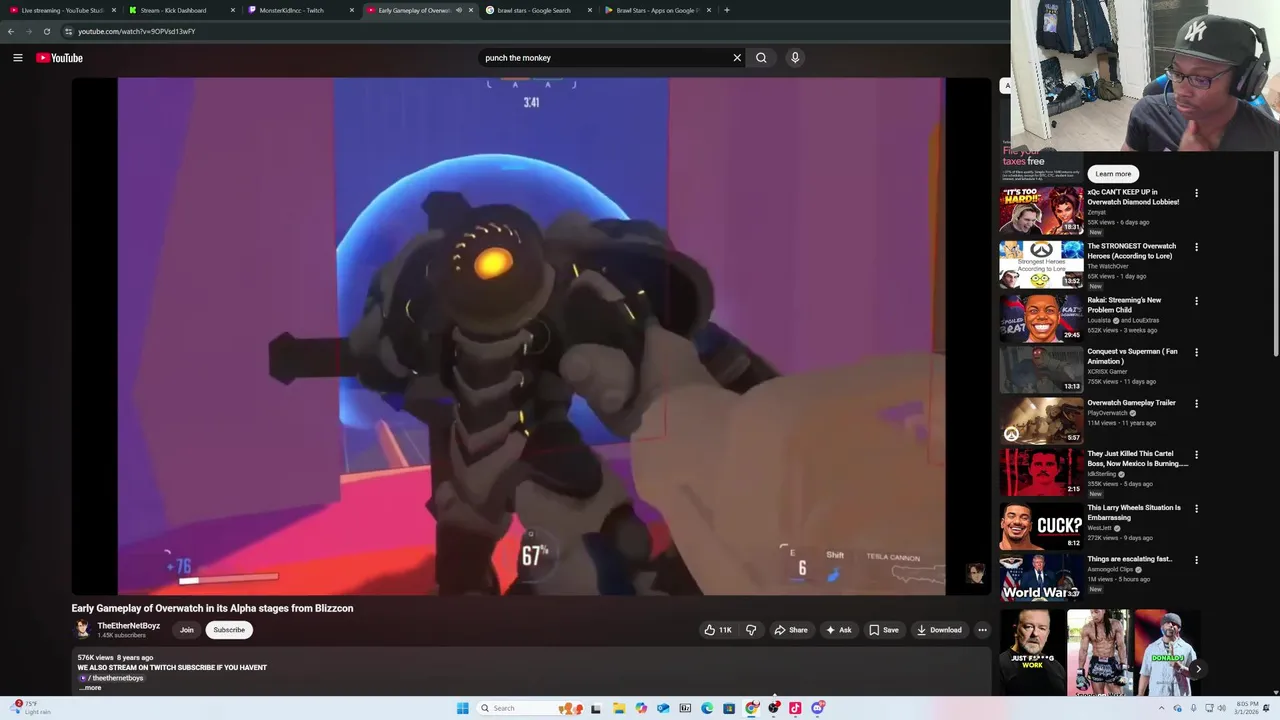Screen dimensions: 1280x720
Task: Open options for 'Overwatch Gameplay Trailer' video
Action: click(1196, 404)
